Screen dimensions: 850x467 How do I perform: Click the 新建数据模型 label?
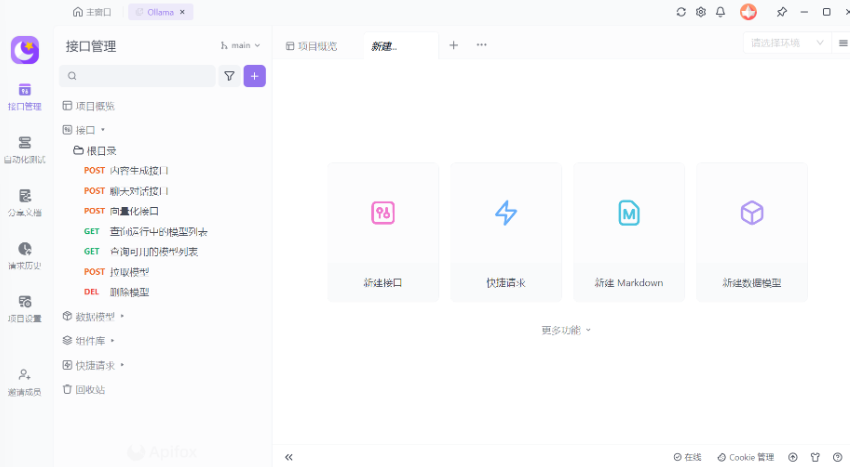(x=752, y=283)
